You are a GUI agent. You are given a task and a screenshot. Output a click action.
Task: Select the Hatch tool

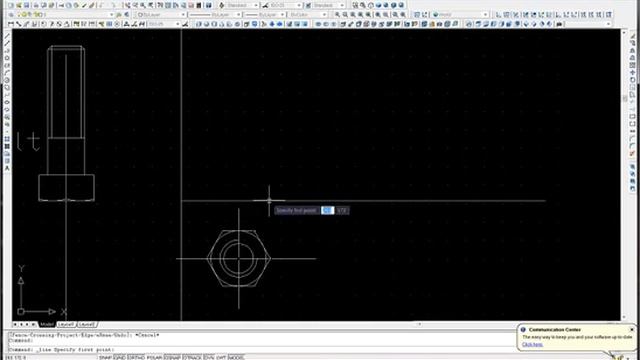(x=7, y=146)
